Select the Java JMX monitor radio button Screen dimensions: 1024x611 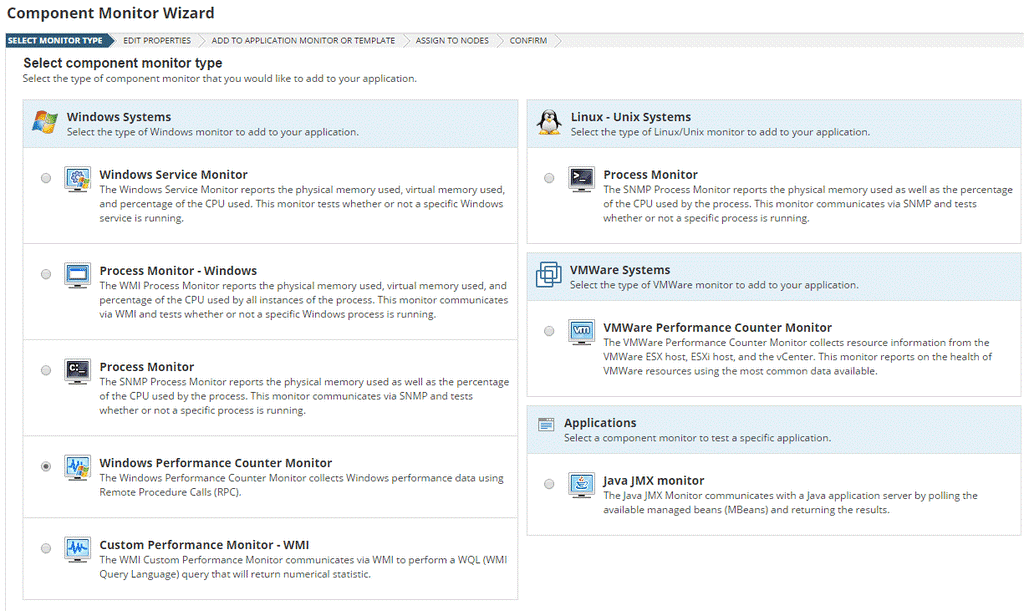click(x=549, y=484)
